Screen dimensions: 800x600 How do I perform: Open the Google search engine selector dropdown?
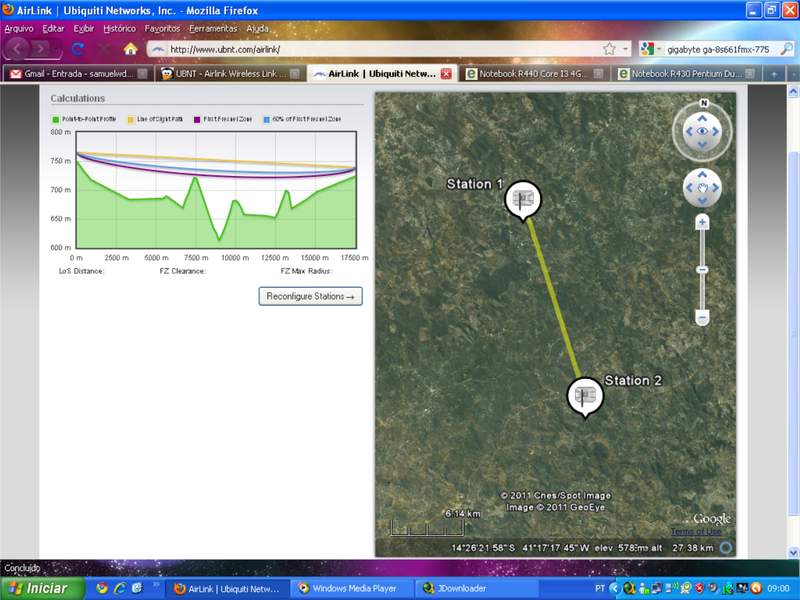tap(651, 49)
